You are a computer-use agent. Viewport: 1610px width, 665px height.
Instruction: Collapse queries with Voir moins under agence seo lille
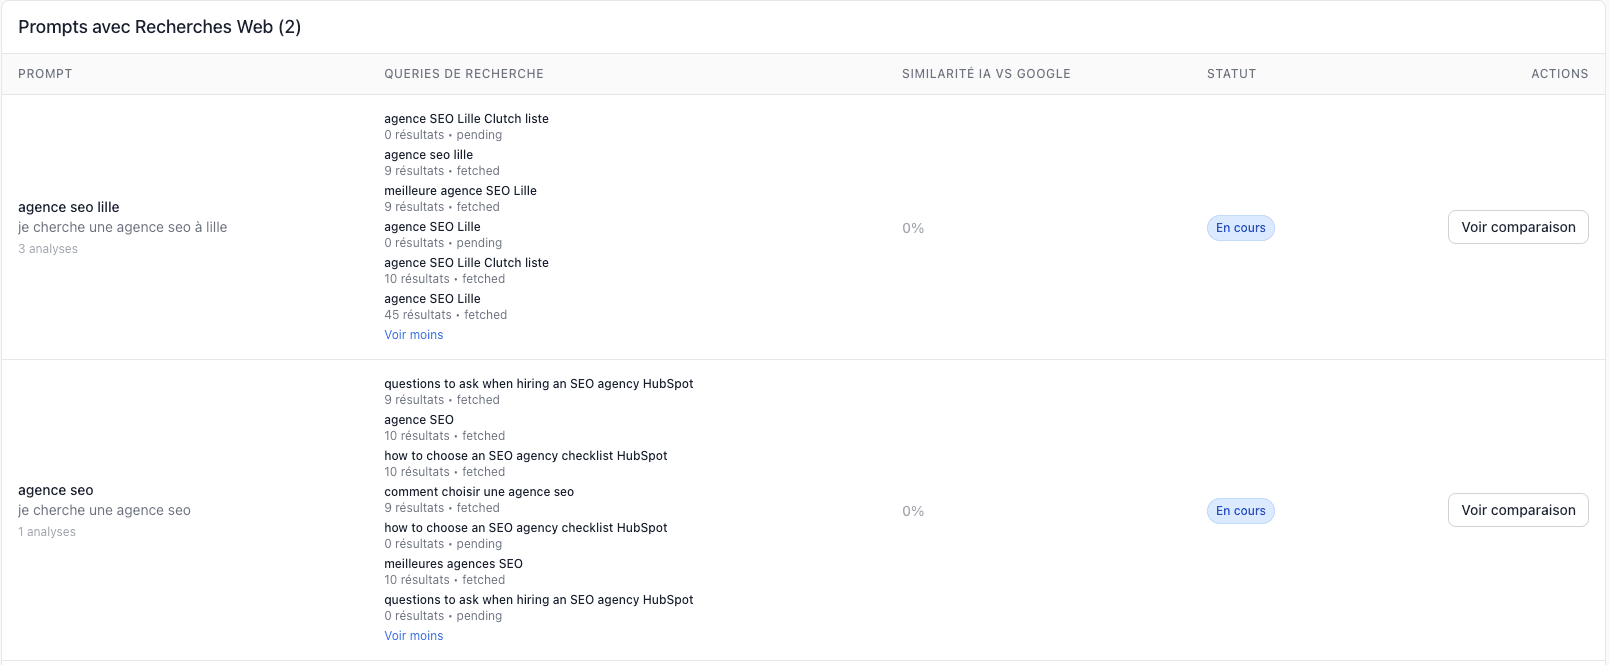[x=413, y=335]
